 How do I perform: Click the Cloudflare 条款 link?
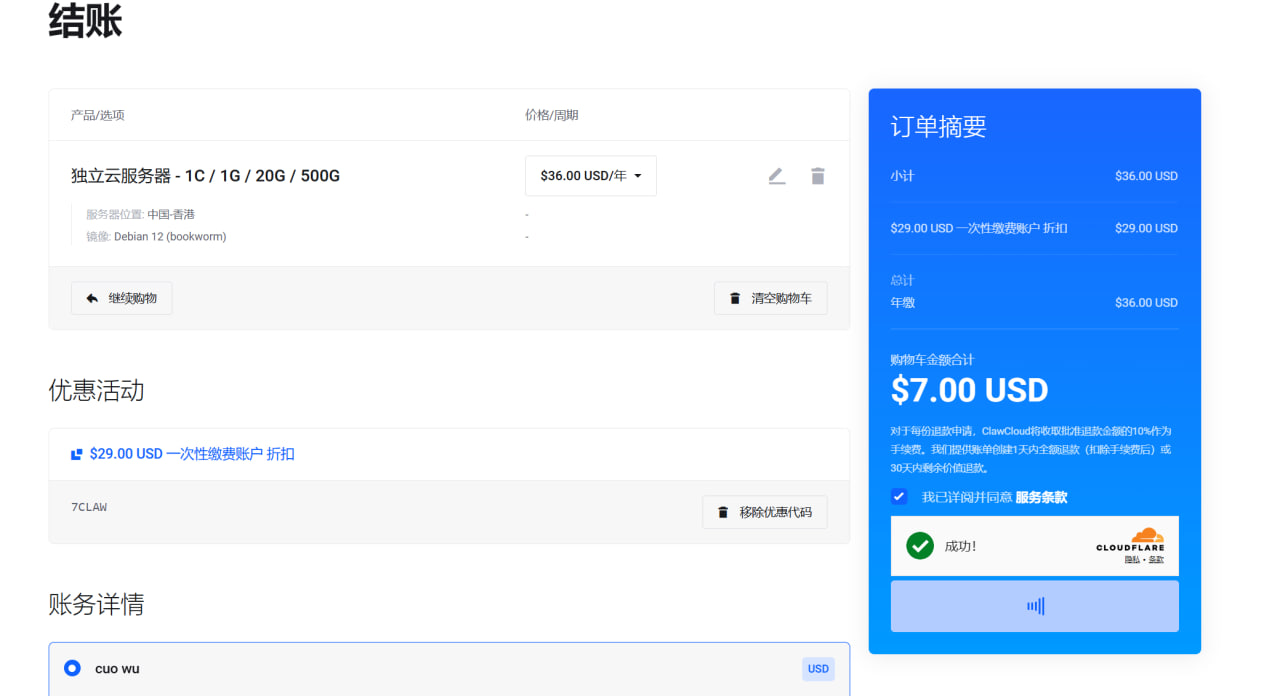click(x=1156, y=560)
